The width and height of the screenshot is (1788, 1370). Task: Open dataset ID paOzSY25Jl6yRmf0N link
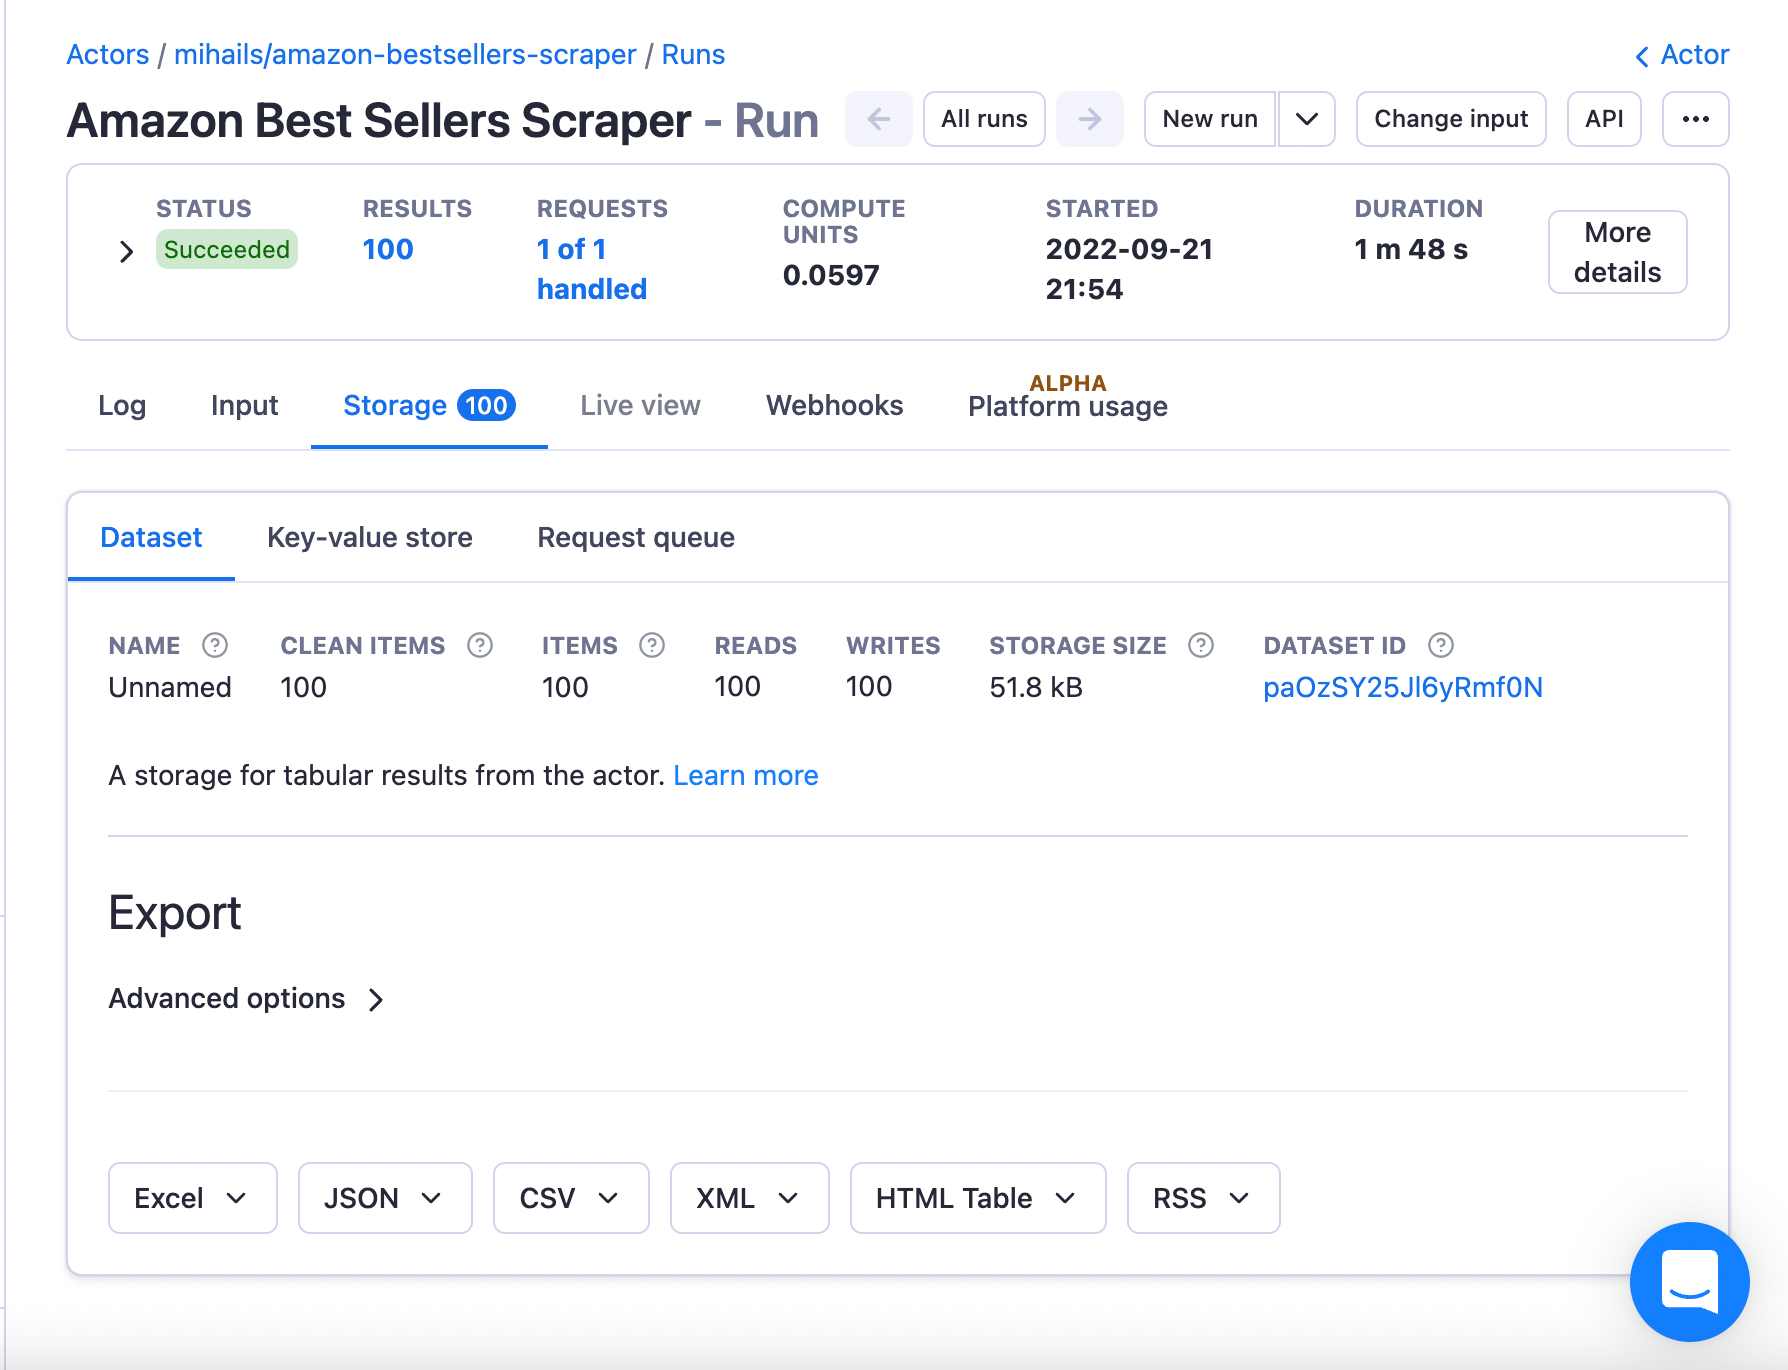click(x=1403, y=688)
